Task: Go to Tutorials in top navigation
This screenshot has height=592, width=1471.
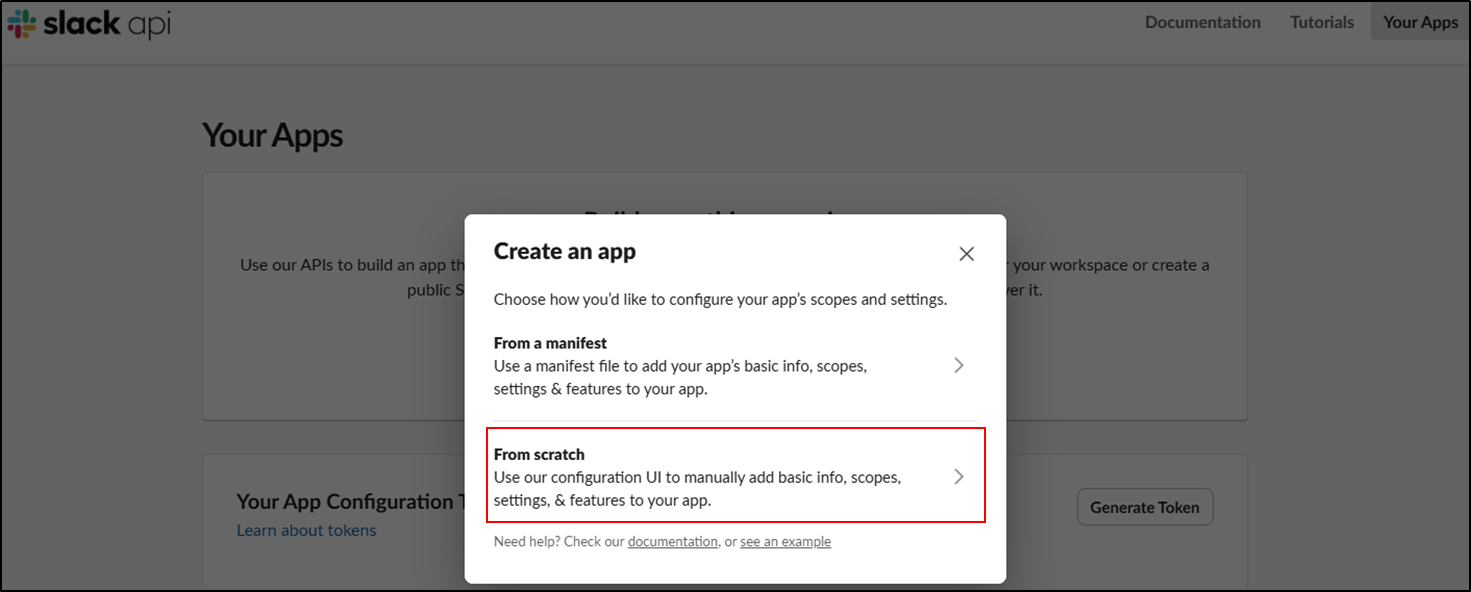Action: [1321, 22]
